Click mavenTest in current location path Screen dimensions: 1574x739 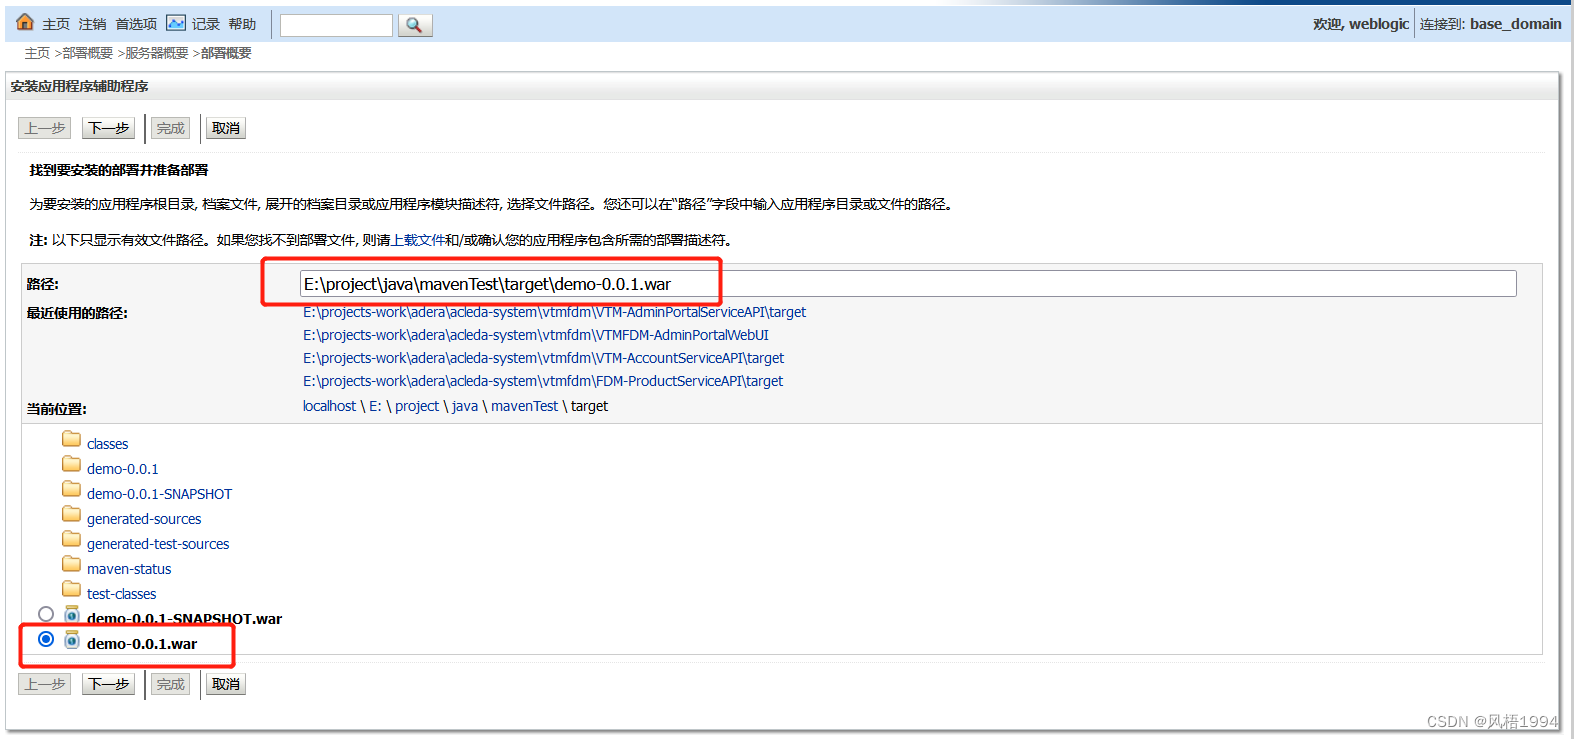pos(524,406)
